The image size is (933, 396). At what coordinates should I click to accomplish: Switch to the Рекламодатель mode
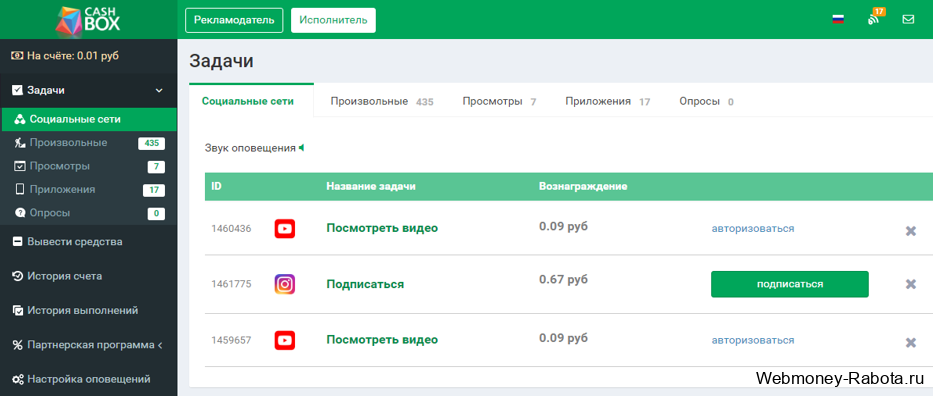(234, 20)
